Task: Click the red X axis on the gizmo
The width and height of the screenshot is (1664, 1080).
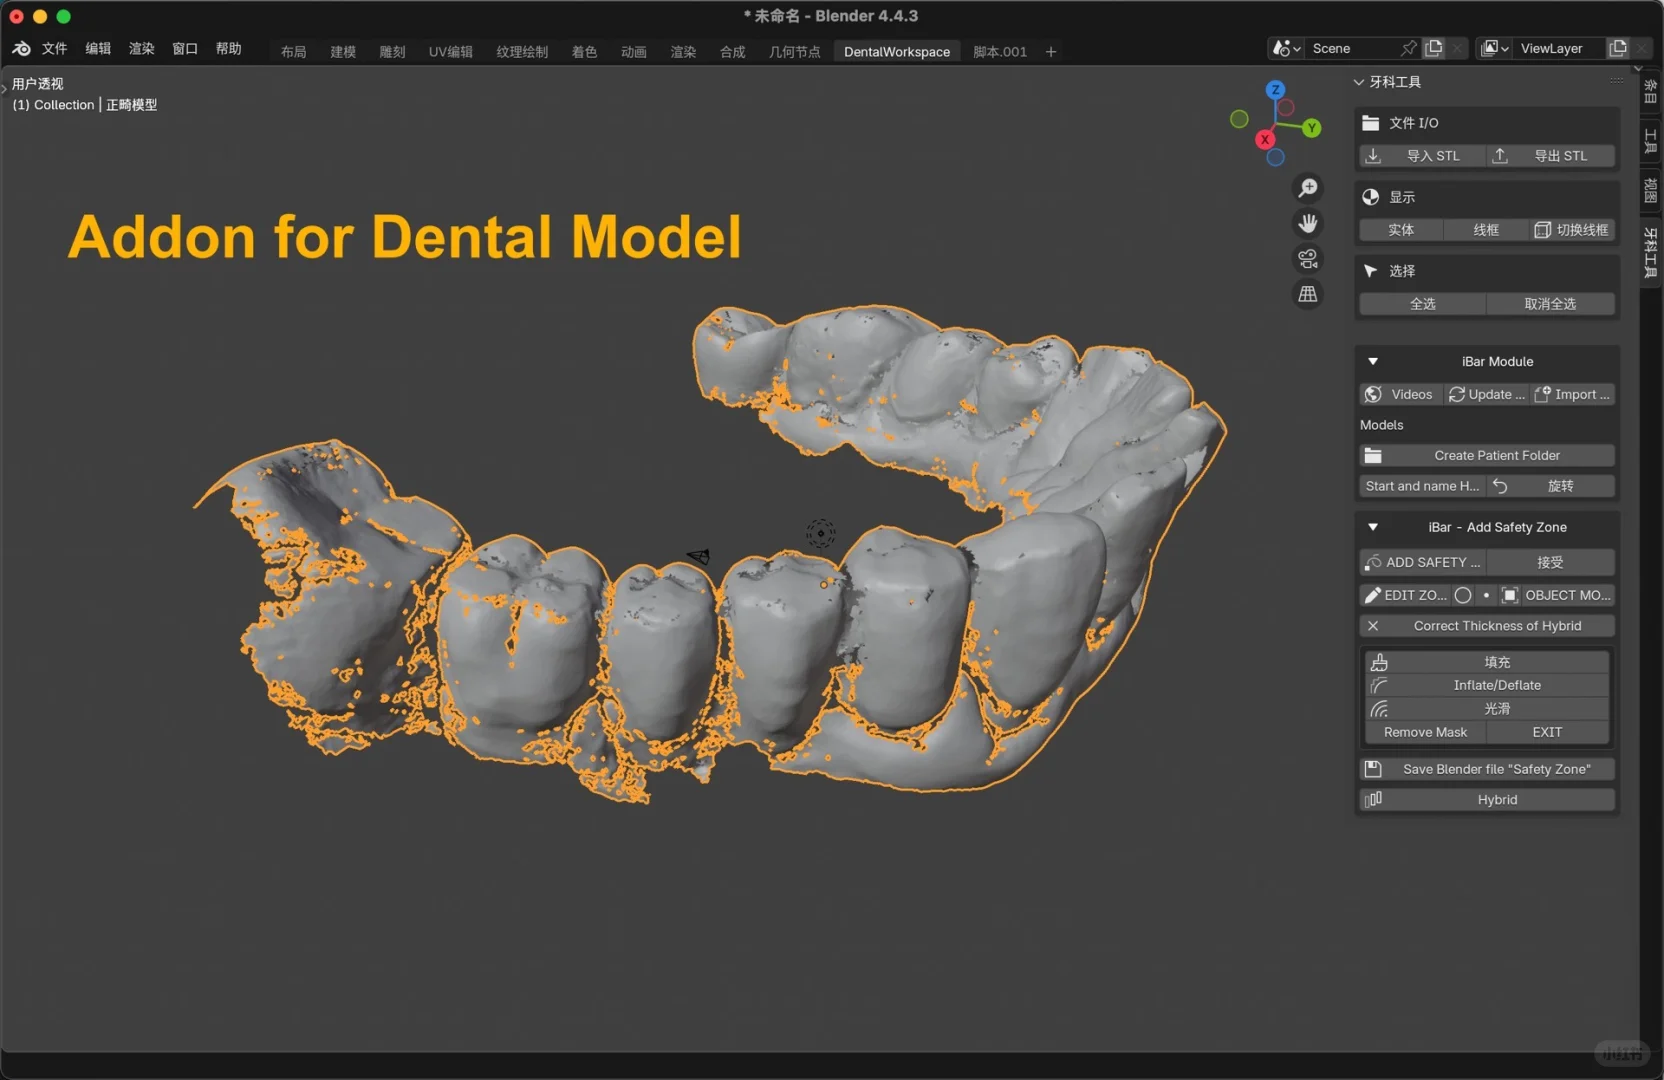Action: 1265,140
